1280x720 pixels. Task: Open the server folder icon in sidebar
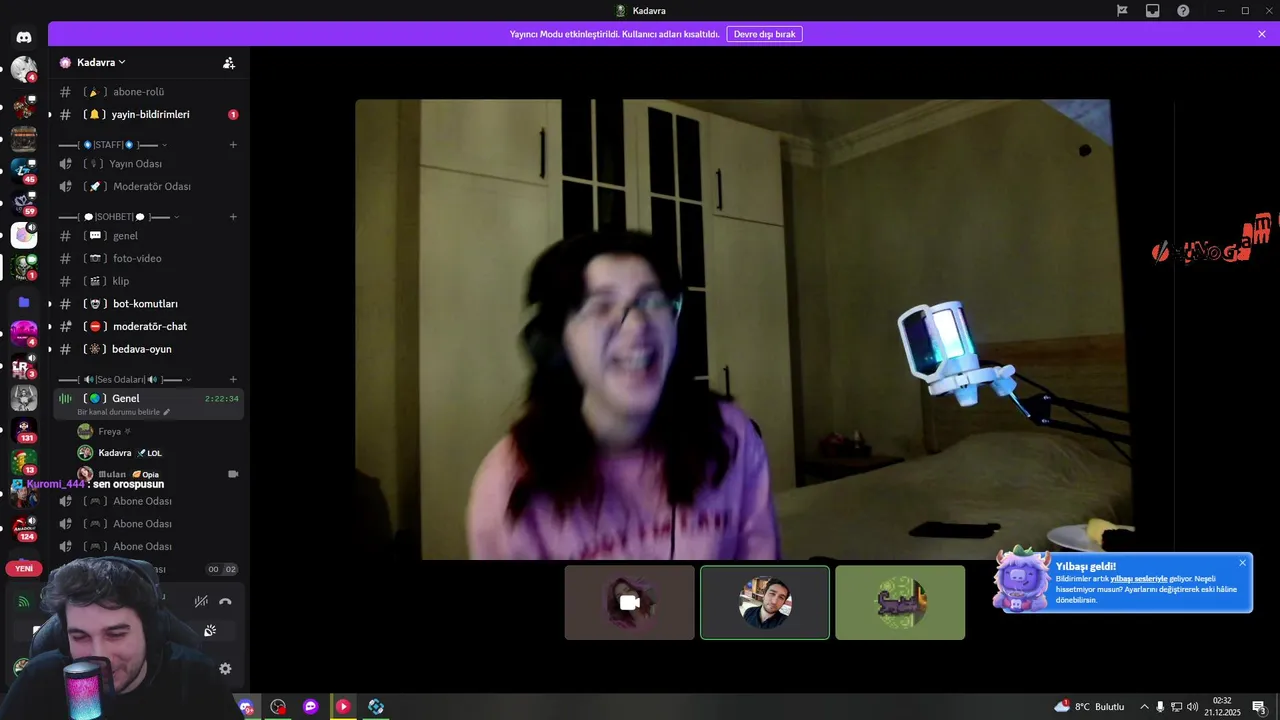tap(24, 301)
